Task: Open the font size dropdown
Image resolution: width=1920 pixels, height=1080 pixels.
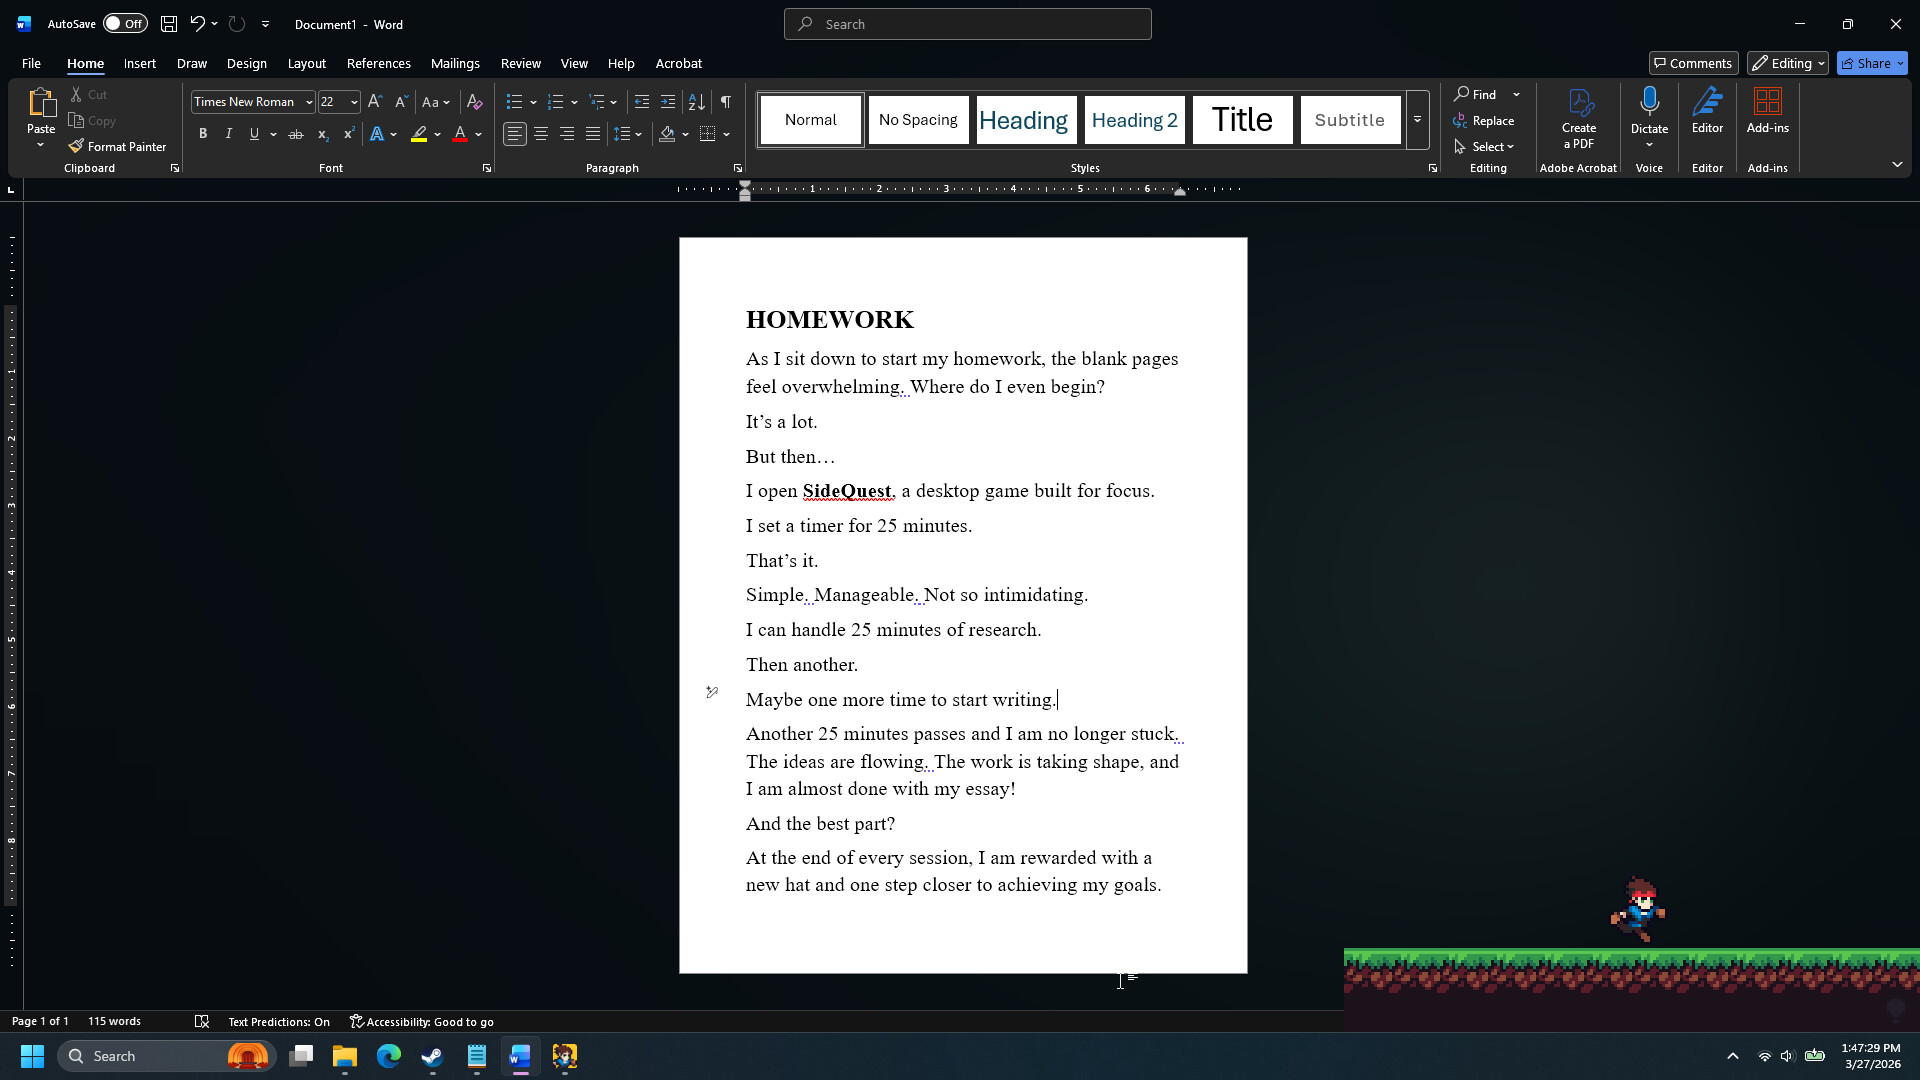Action: tap(352, 101)
